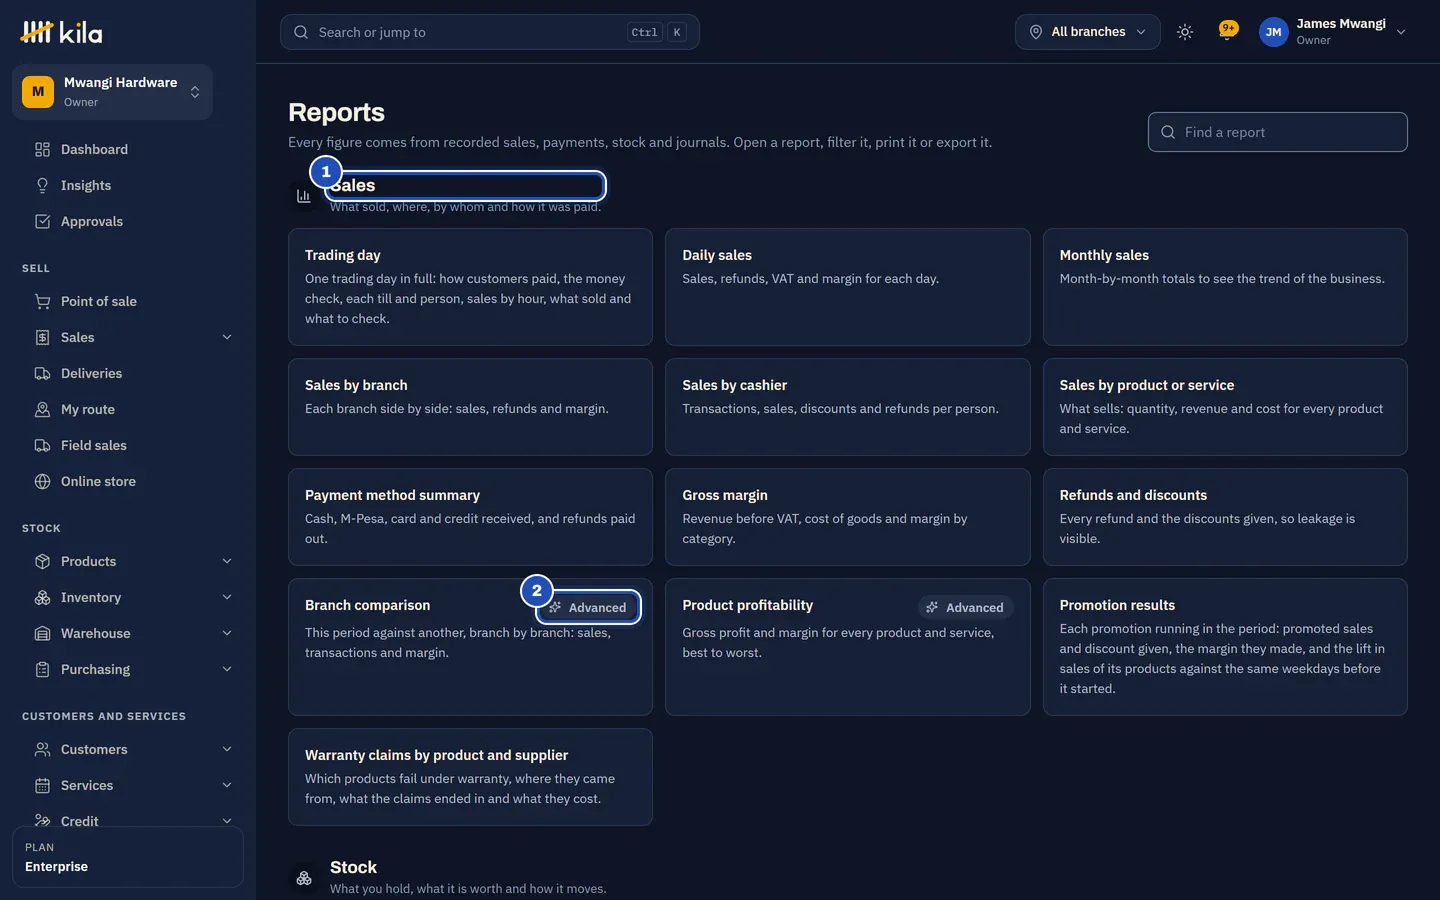The height and width of the screenshot is (900, 1440).
Task: Click the Approvals checkmark icon
Action: [x=42, y=222]
